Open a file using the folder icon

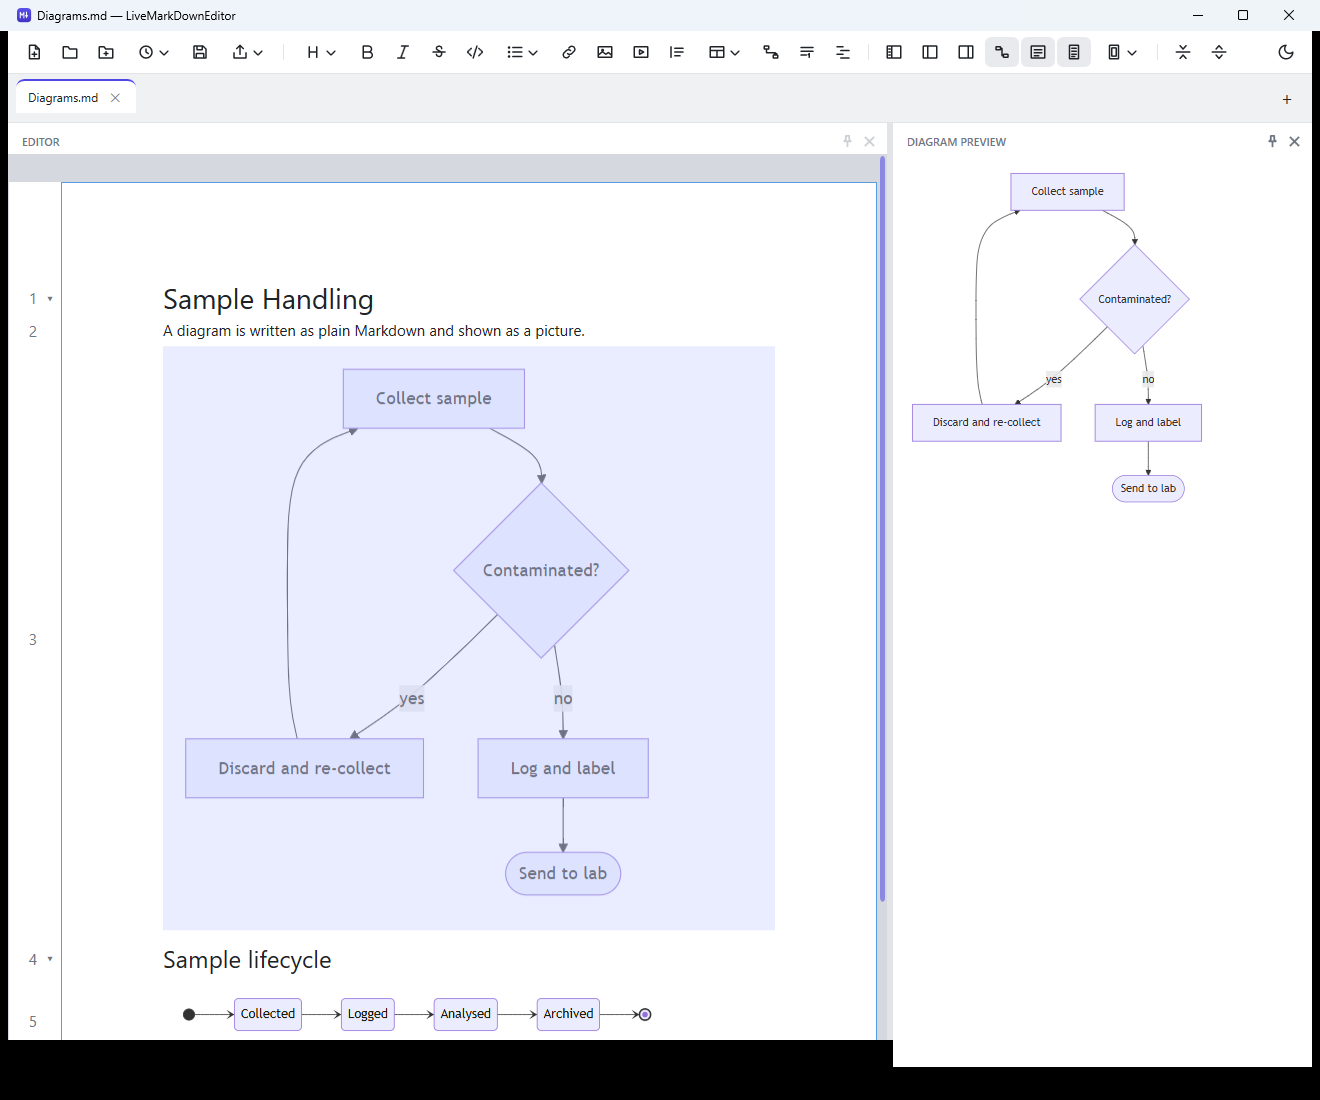click(70, 52)
